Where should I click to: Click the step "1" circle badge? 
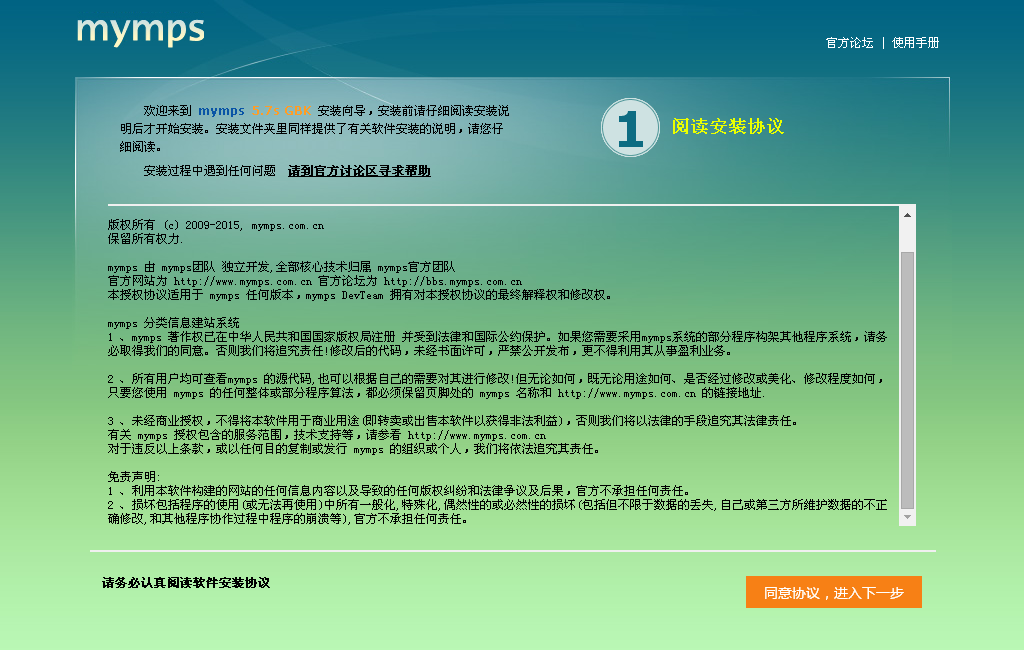629,128
